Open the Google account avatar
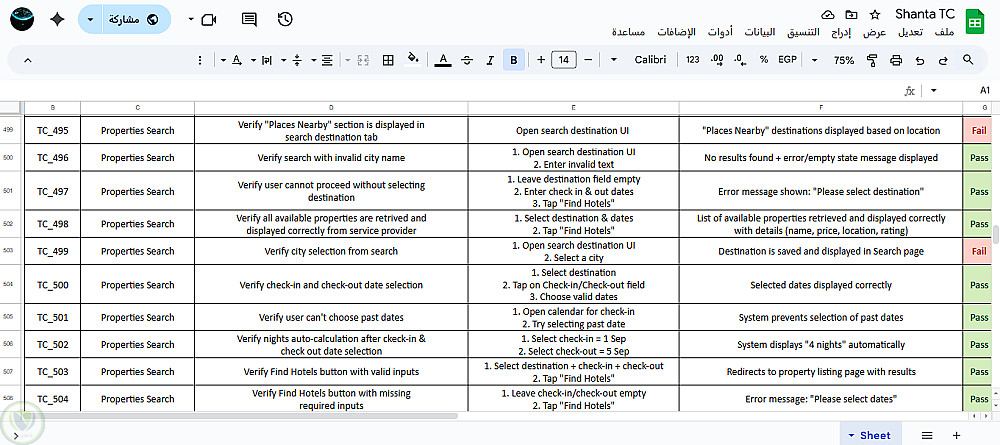 click(x=23, y=19)
